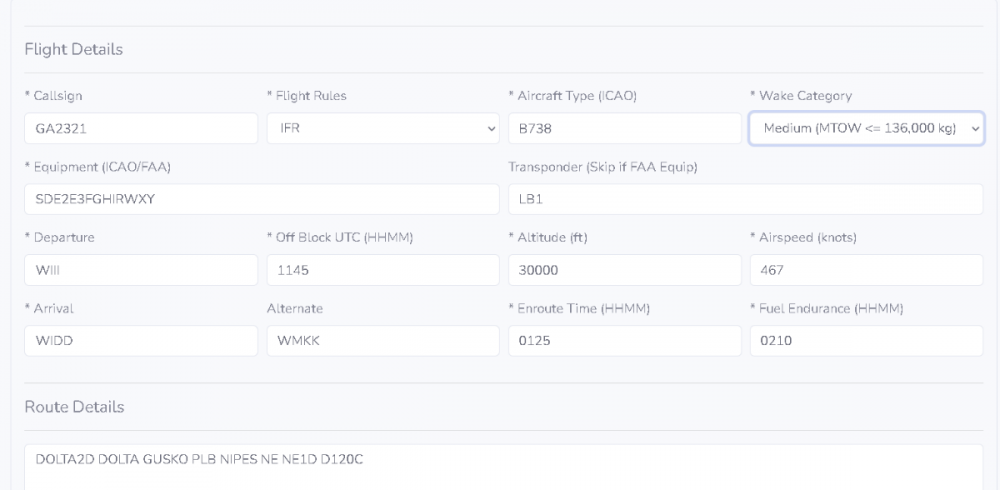Focus the Enroute Time field showing 0125
The image size is (1000, 490).
pyautogui.click(x=625, y=341)
